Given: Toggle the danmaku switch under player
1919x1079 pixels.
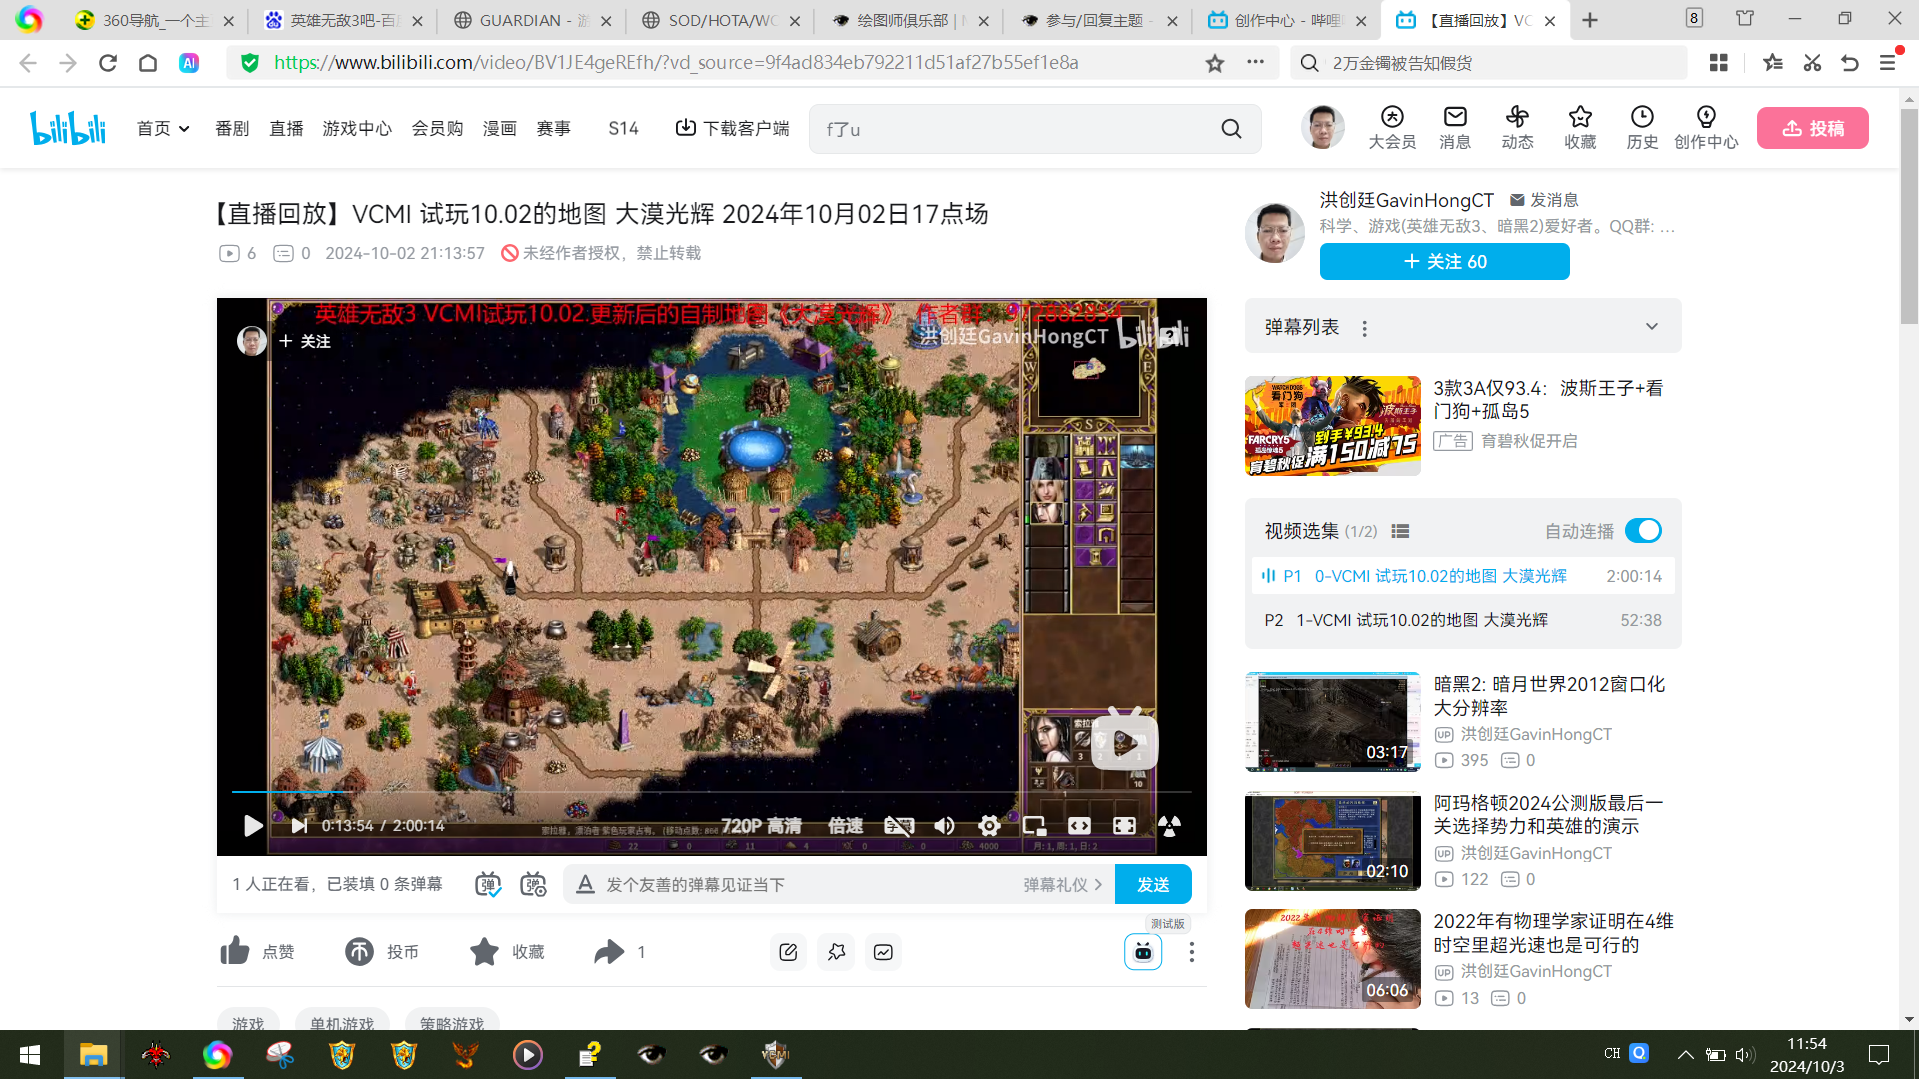Looking at the screenshot, I should [488, 884].
